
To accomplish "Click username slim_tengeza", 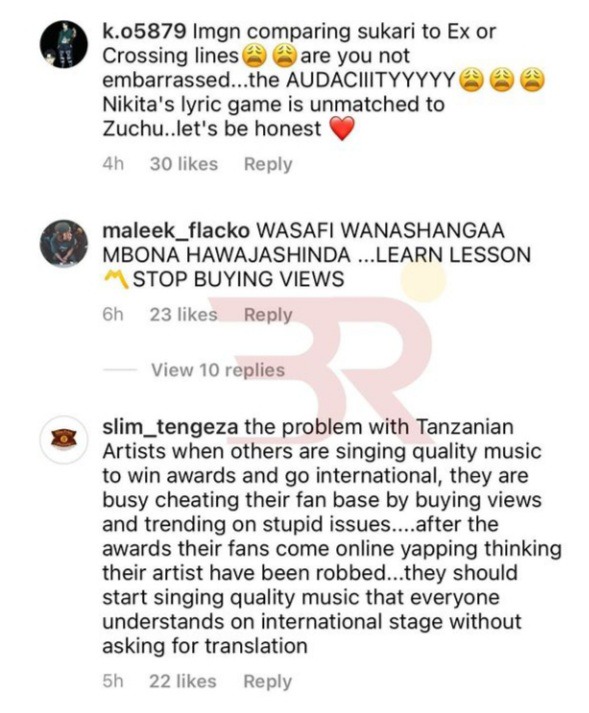I will click(170, 427).
